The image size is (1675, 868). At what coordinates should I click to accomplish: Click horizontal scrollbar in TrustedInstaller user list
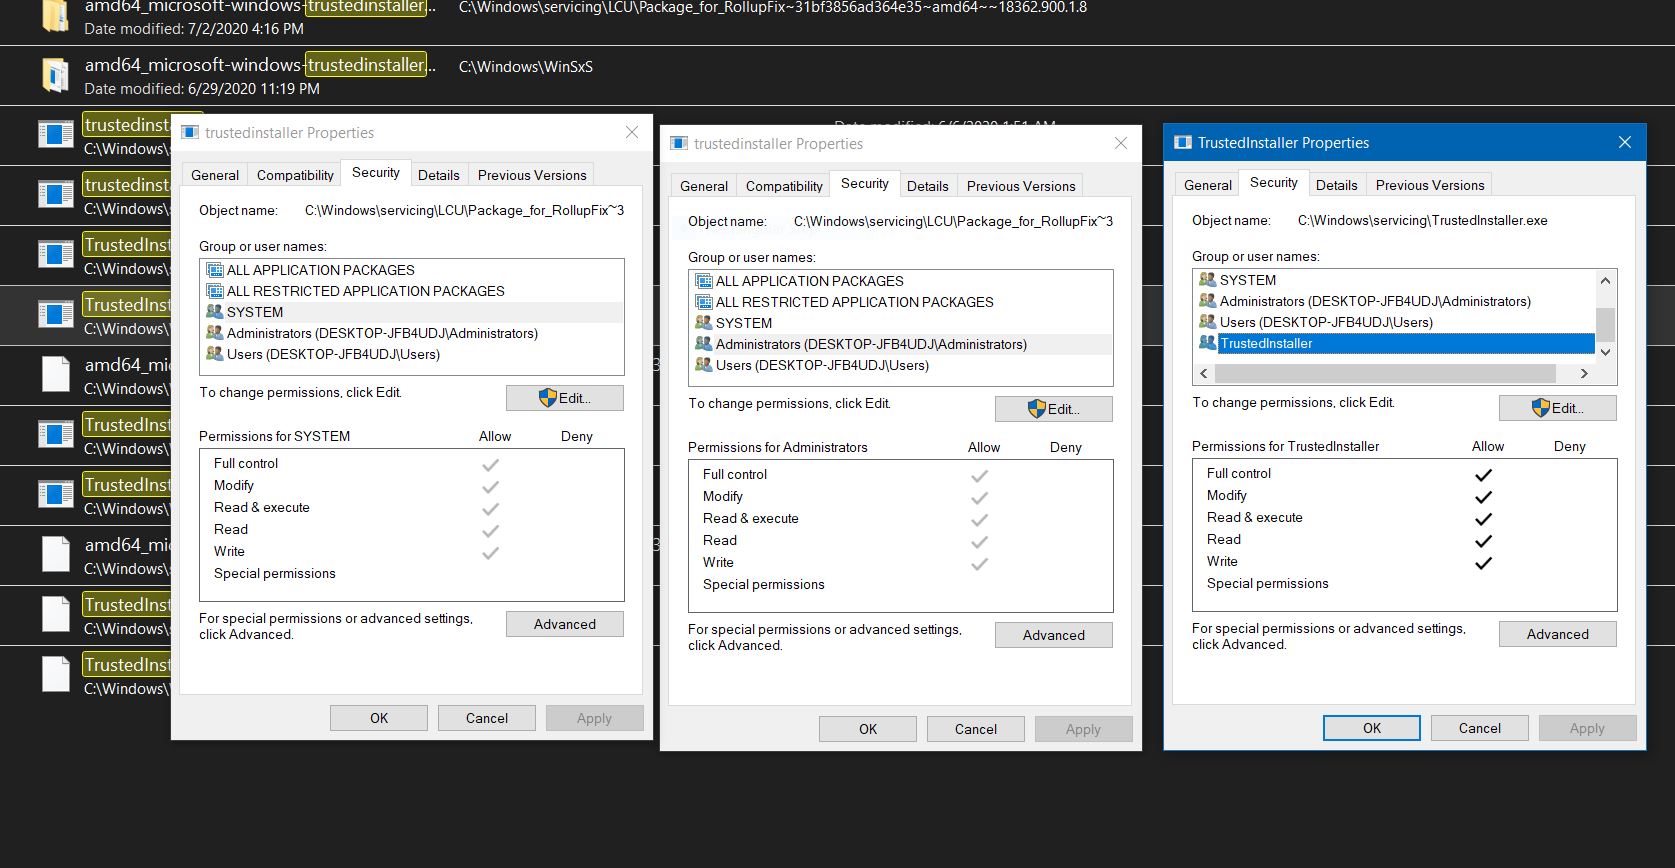coord(1385,373)
